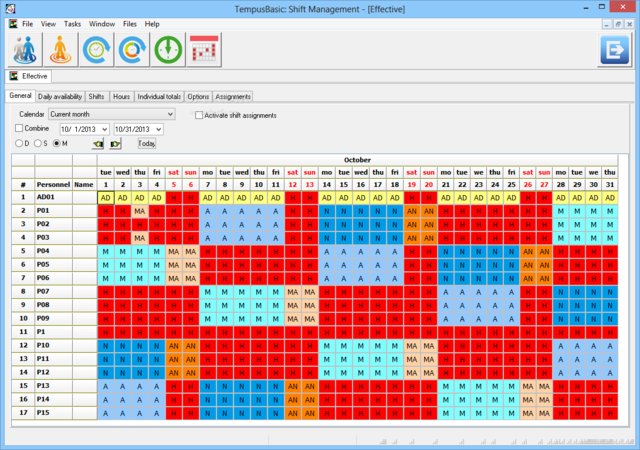Click the blue clock refresh toolbar icon
The width and height of the screenshot is (640, 450).
pos(97,50)
